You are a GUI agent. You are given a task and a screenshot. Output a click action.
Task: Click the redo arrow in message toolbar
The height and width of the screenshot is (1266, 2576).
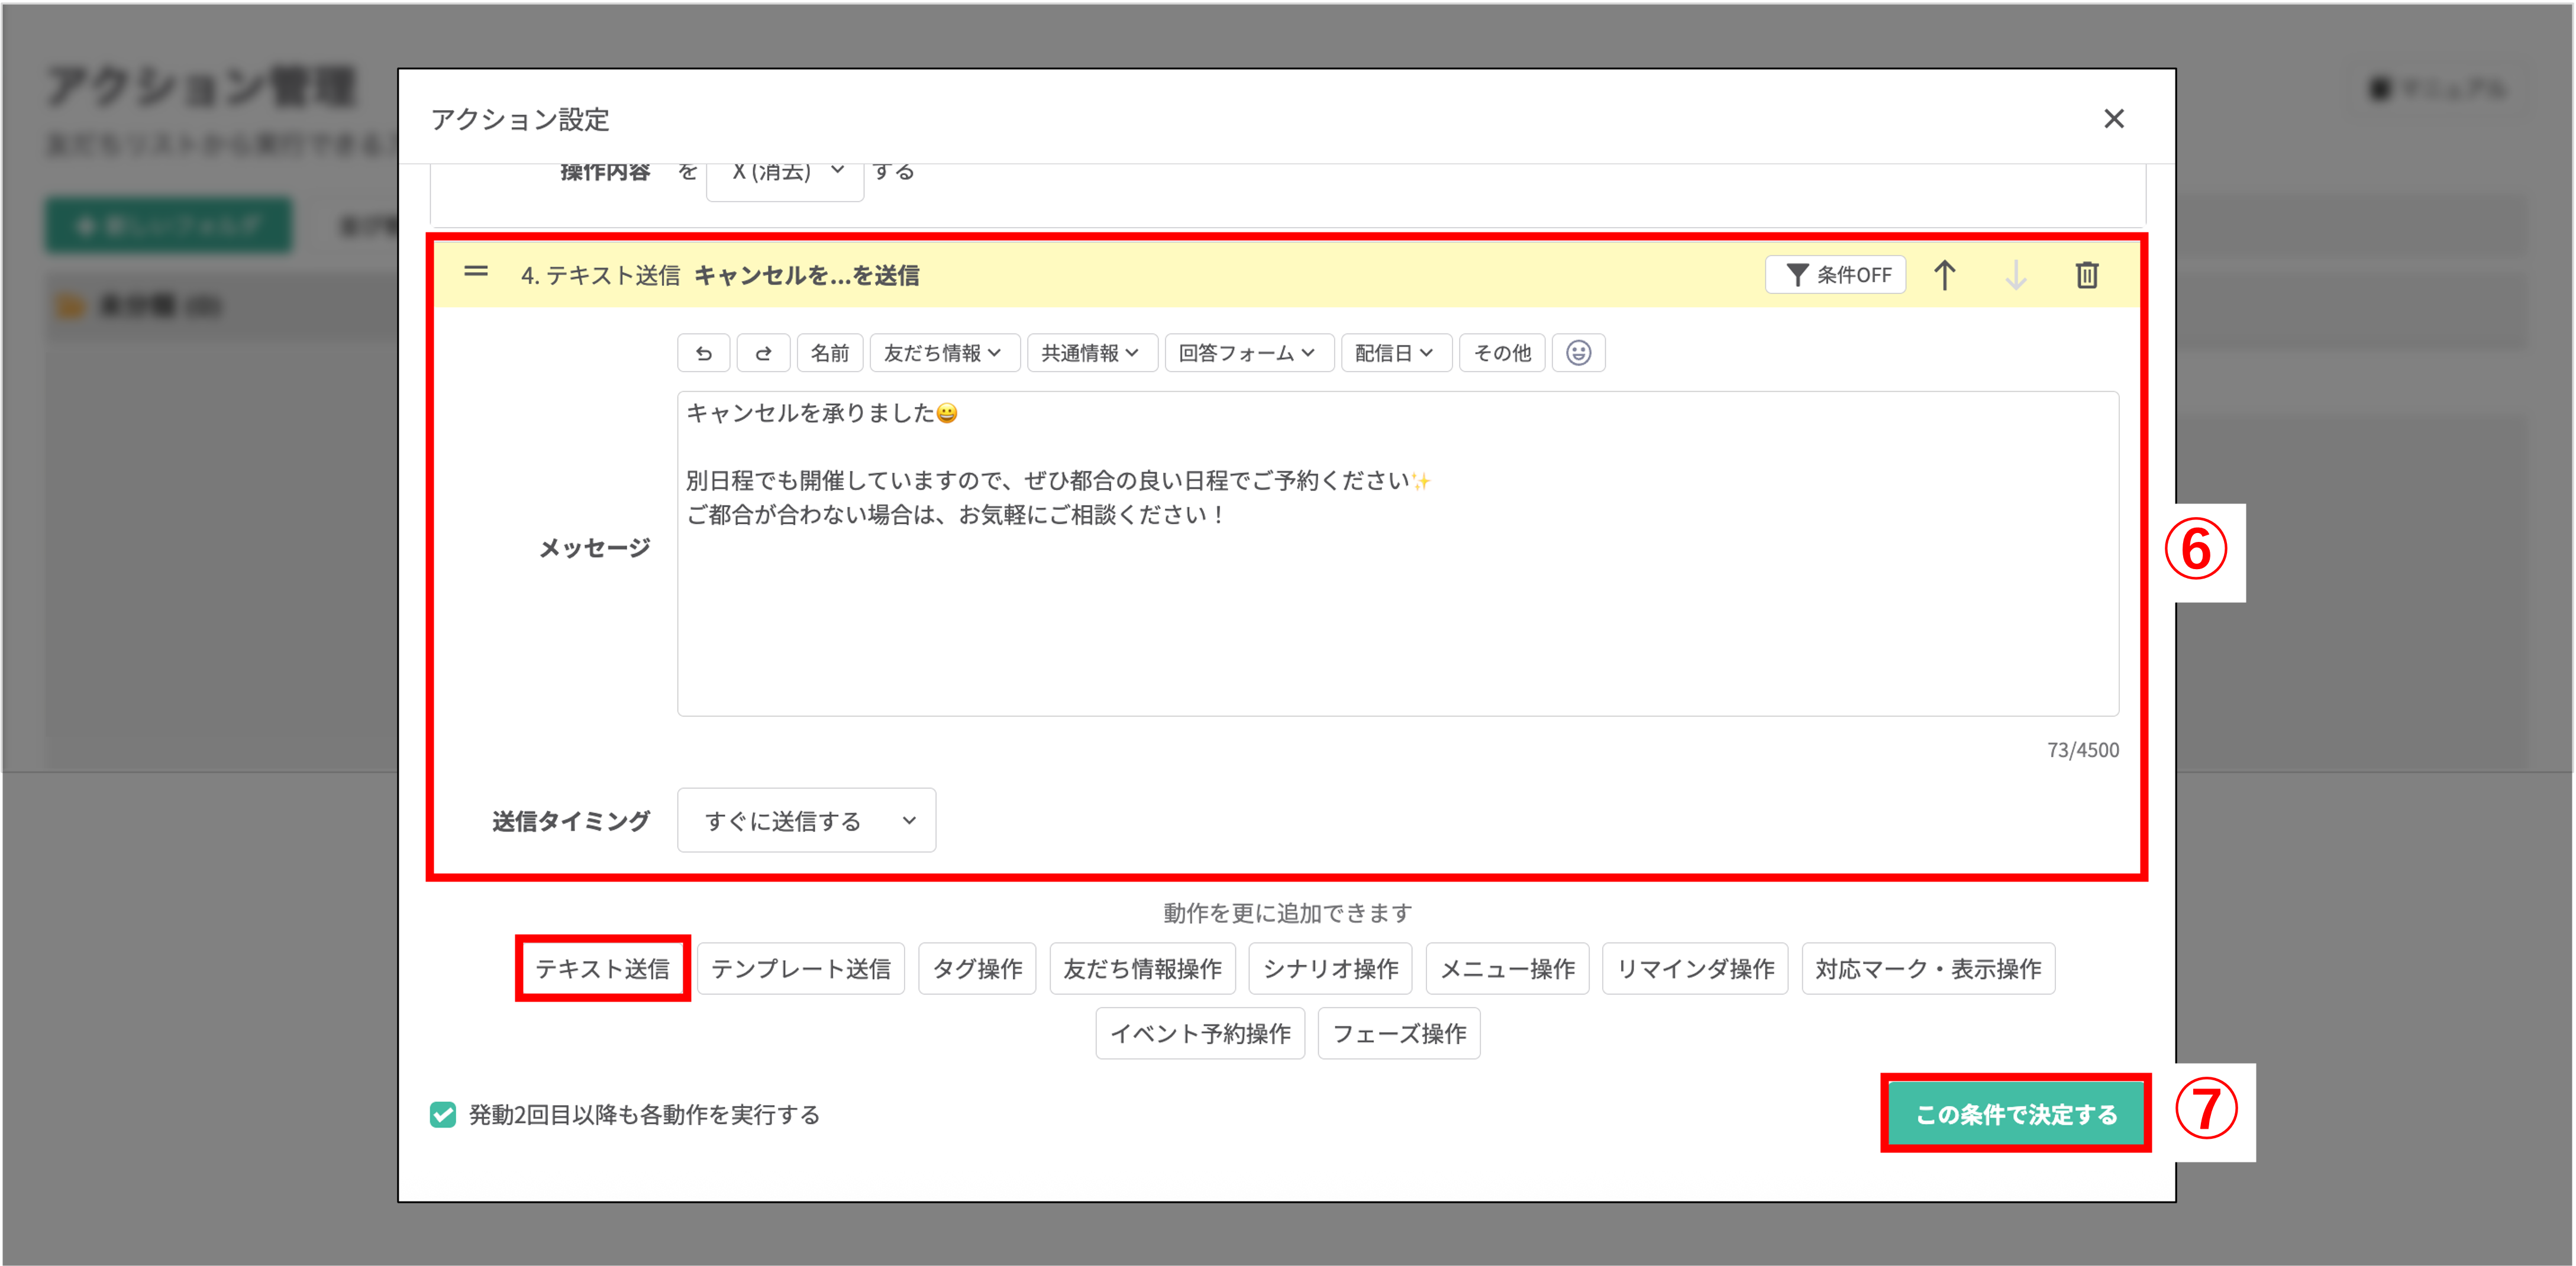(x=763, y=353)
